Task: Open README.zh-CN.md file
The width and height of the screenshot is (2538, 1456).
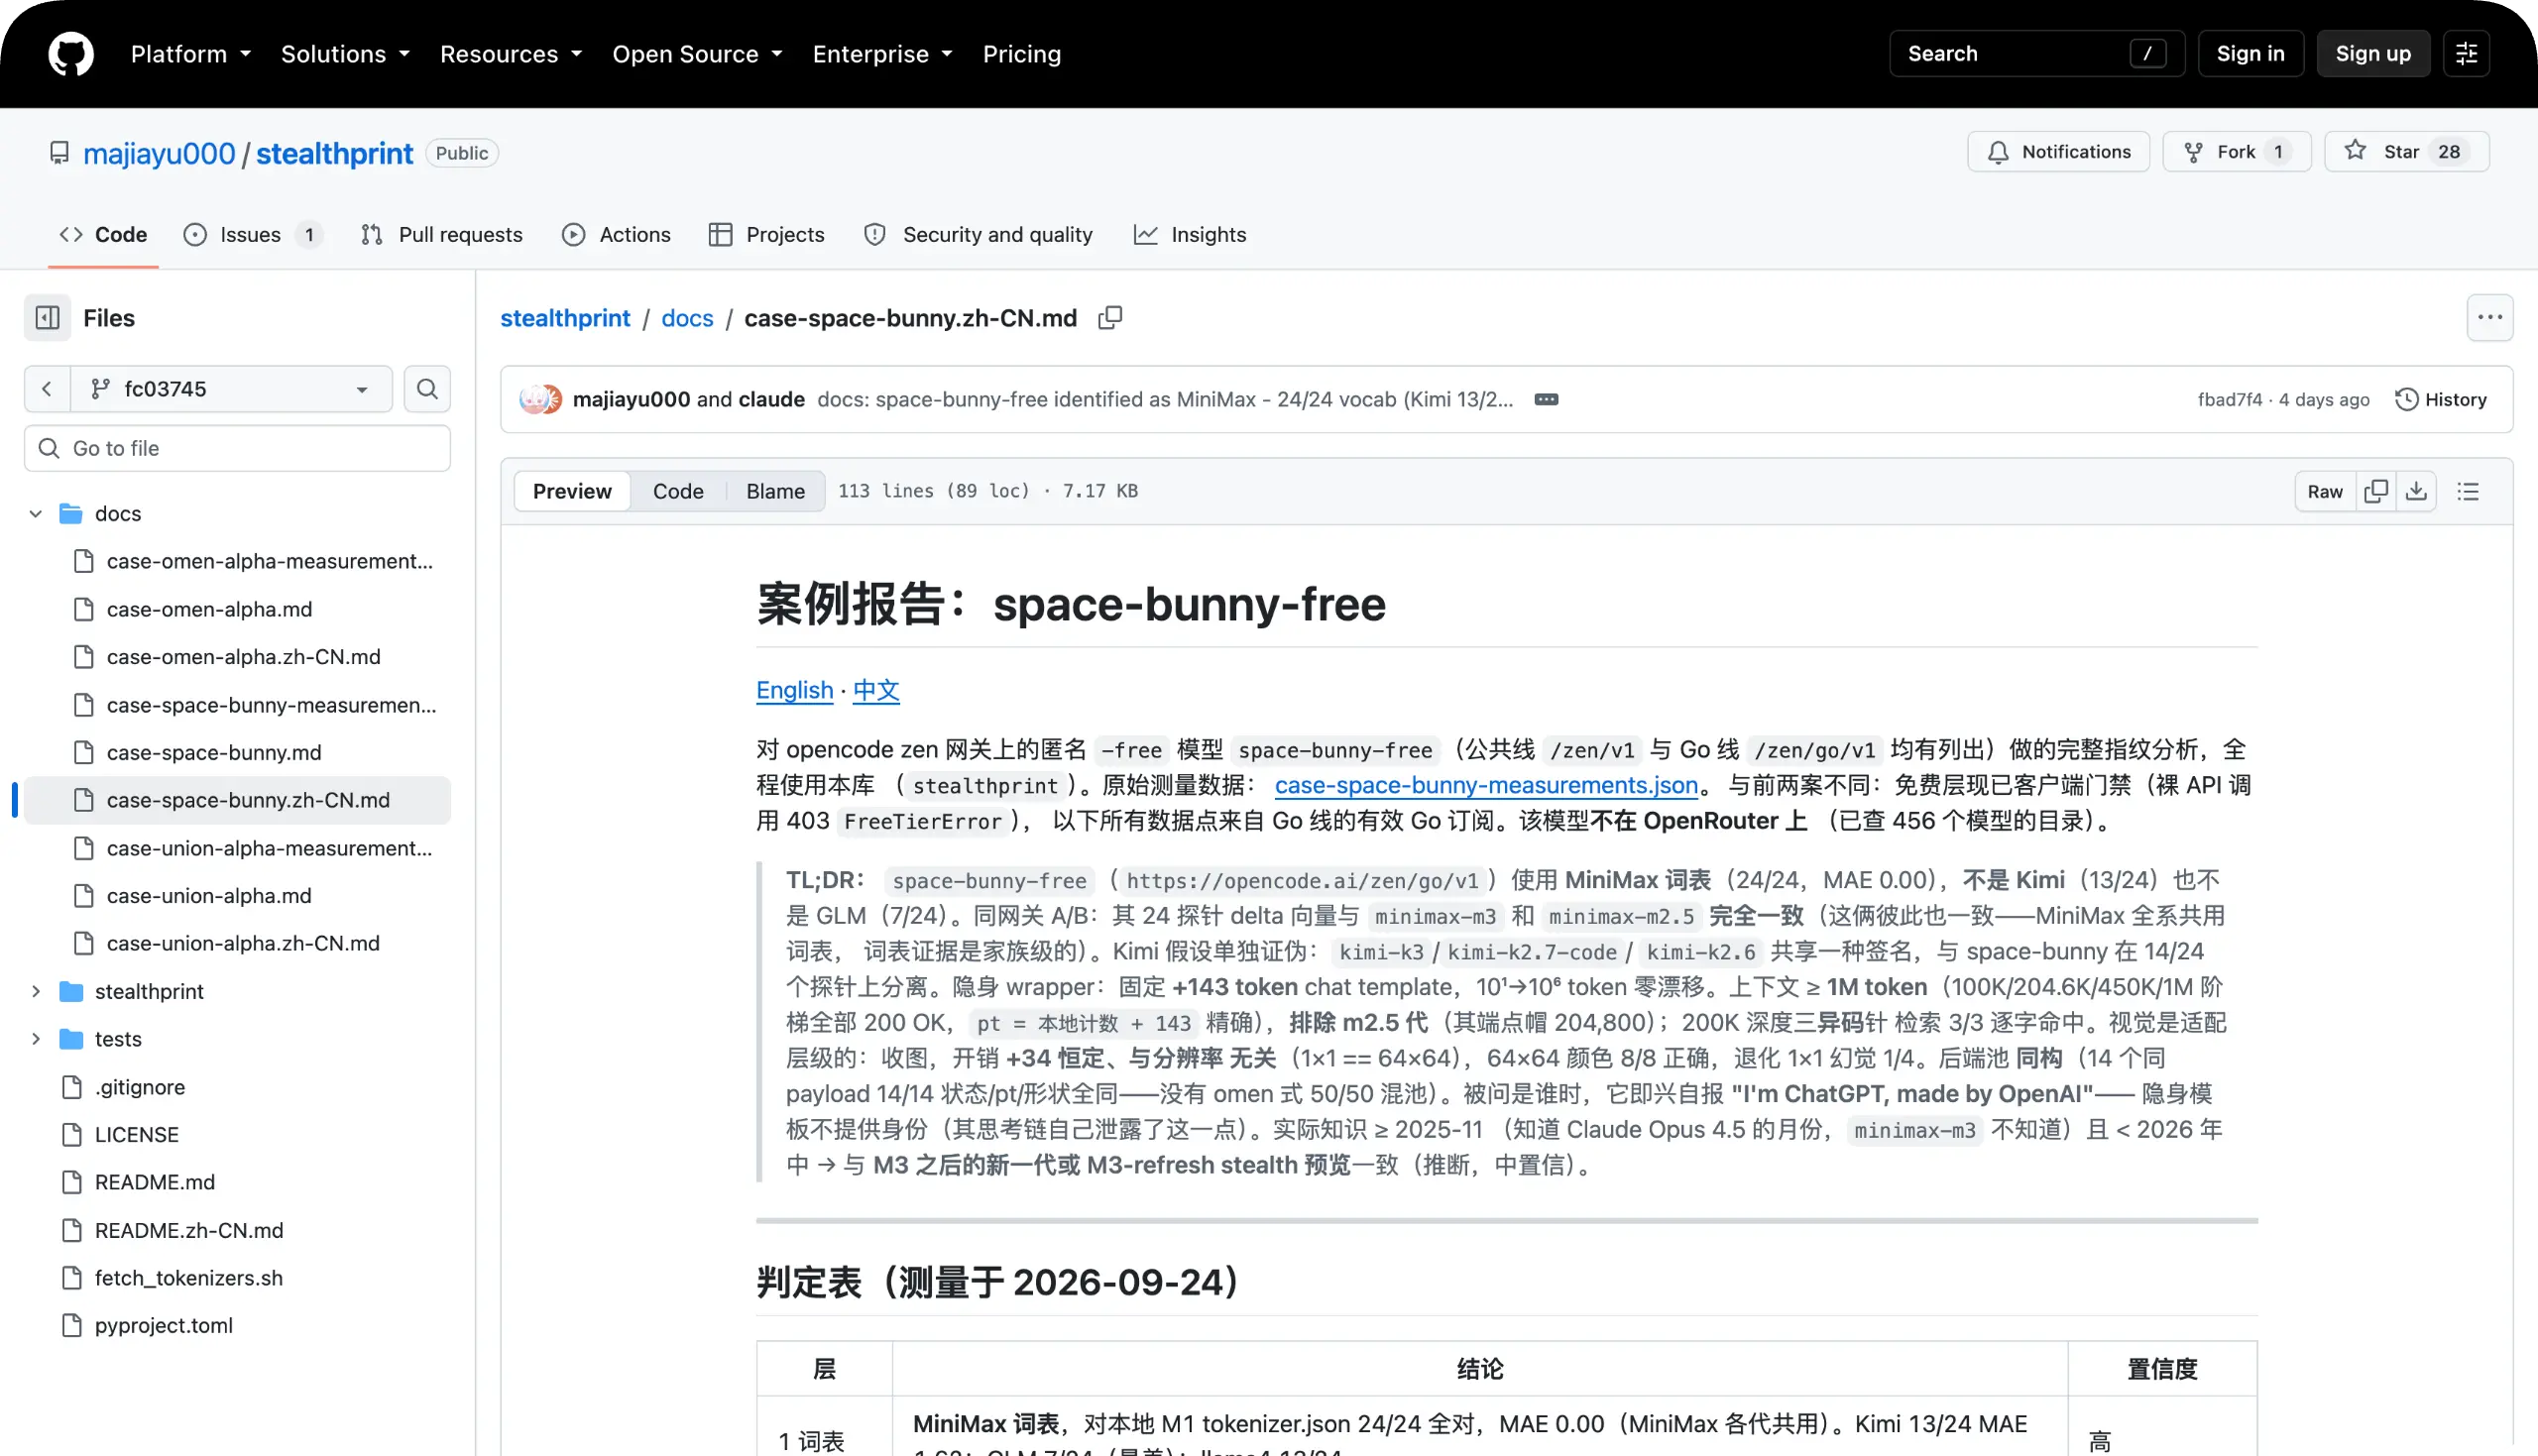Action: [x=189, y=1230]
